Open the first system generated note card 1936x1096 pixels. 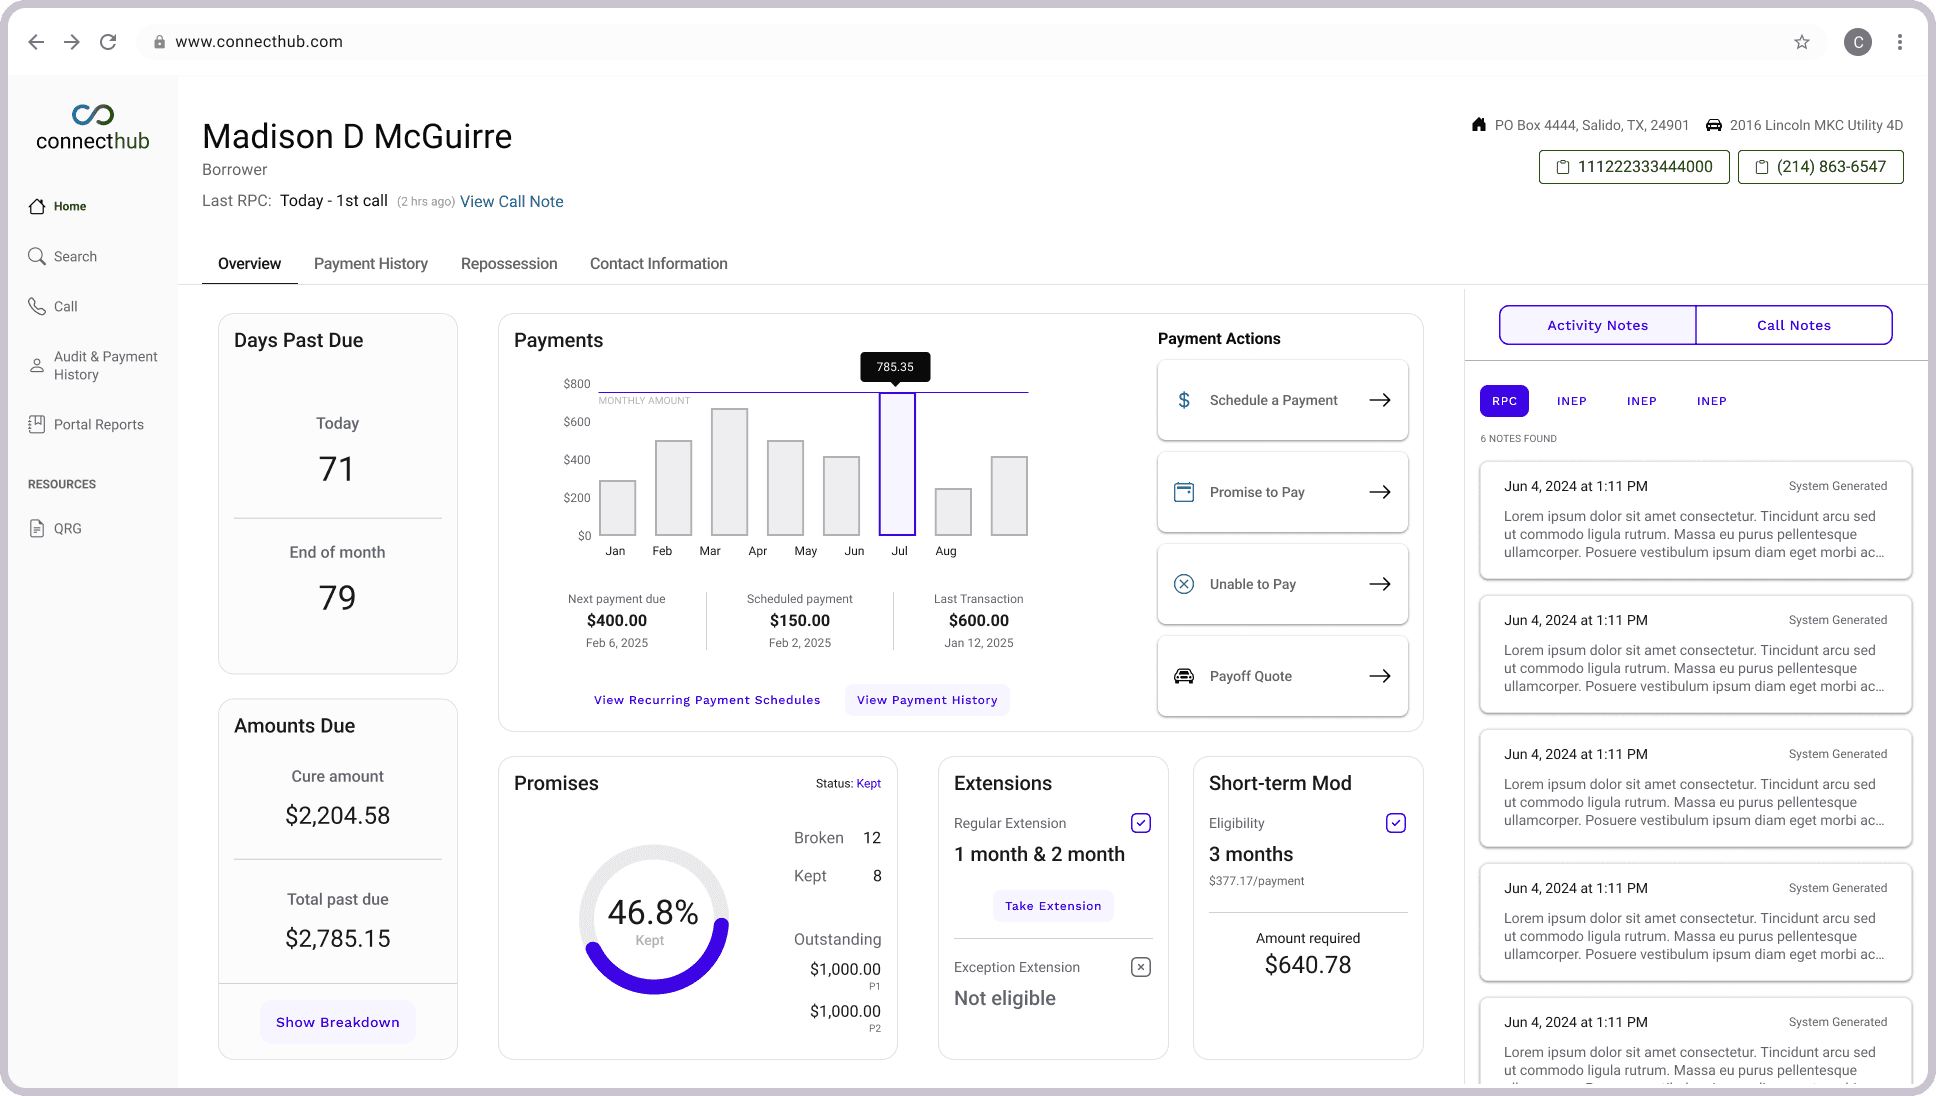click(x=1695, y=520)
